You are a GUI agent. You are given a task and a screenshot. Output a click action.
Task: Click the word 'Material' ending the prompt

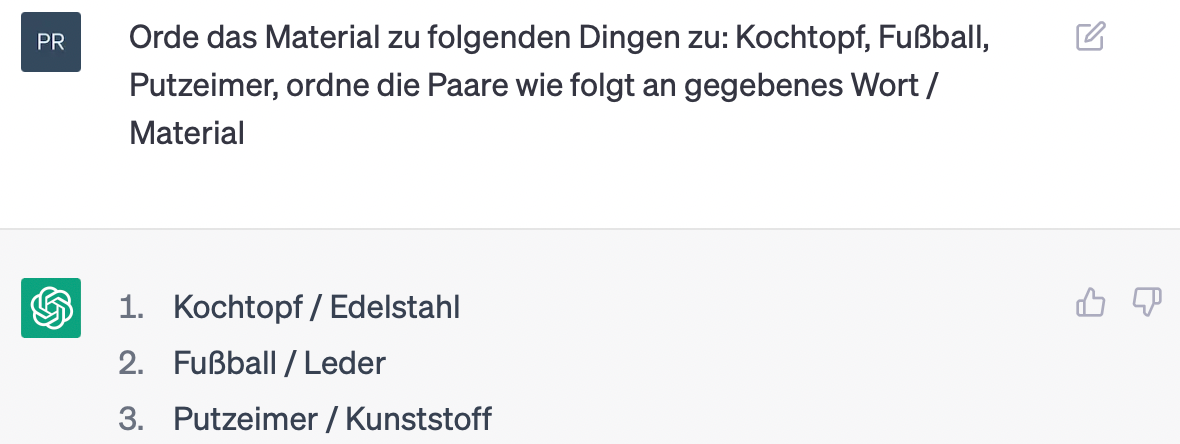coord(187,134)
